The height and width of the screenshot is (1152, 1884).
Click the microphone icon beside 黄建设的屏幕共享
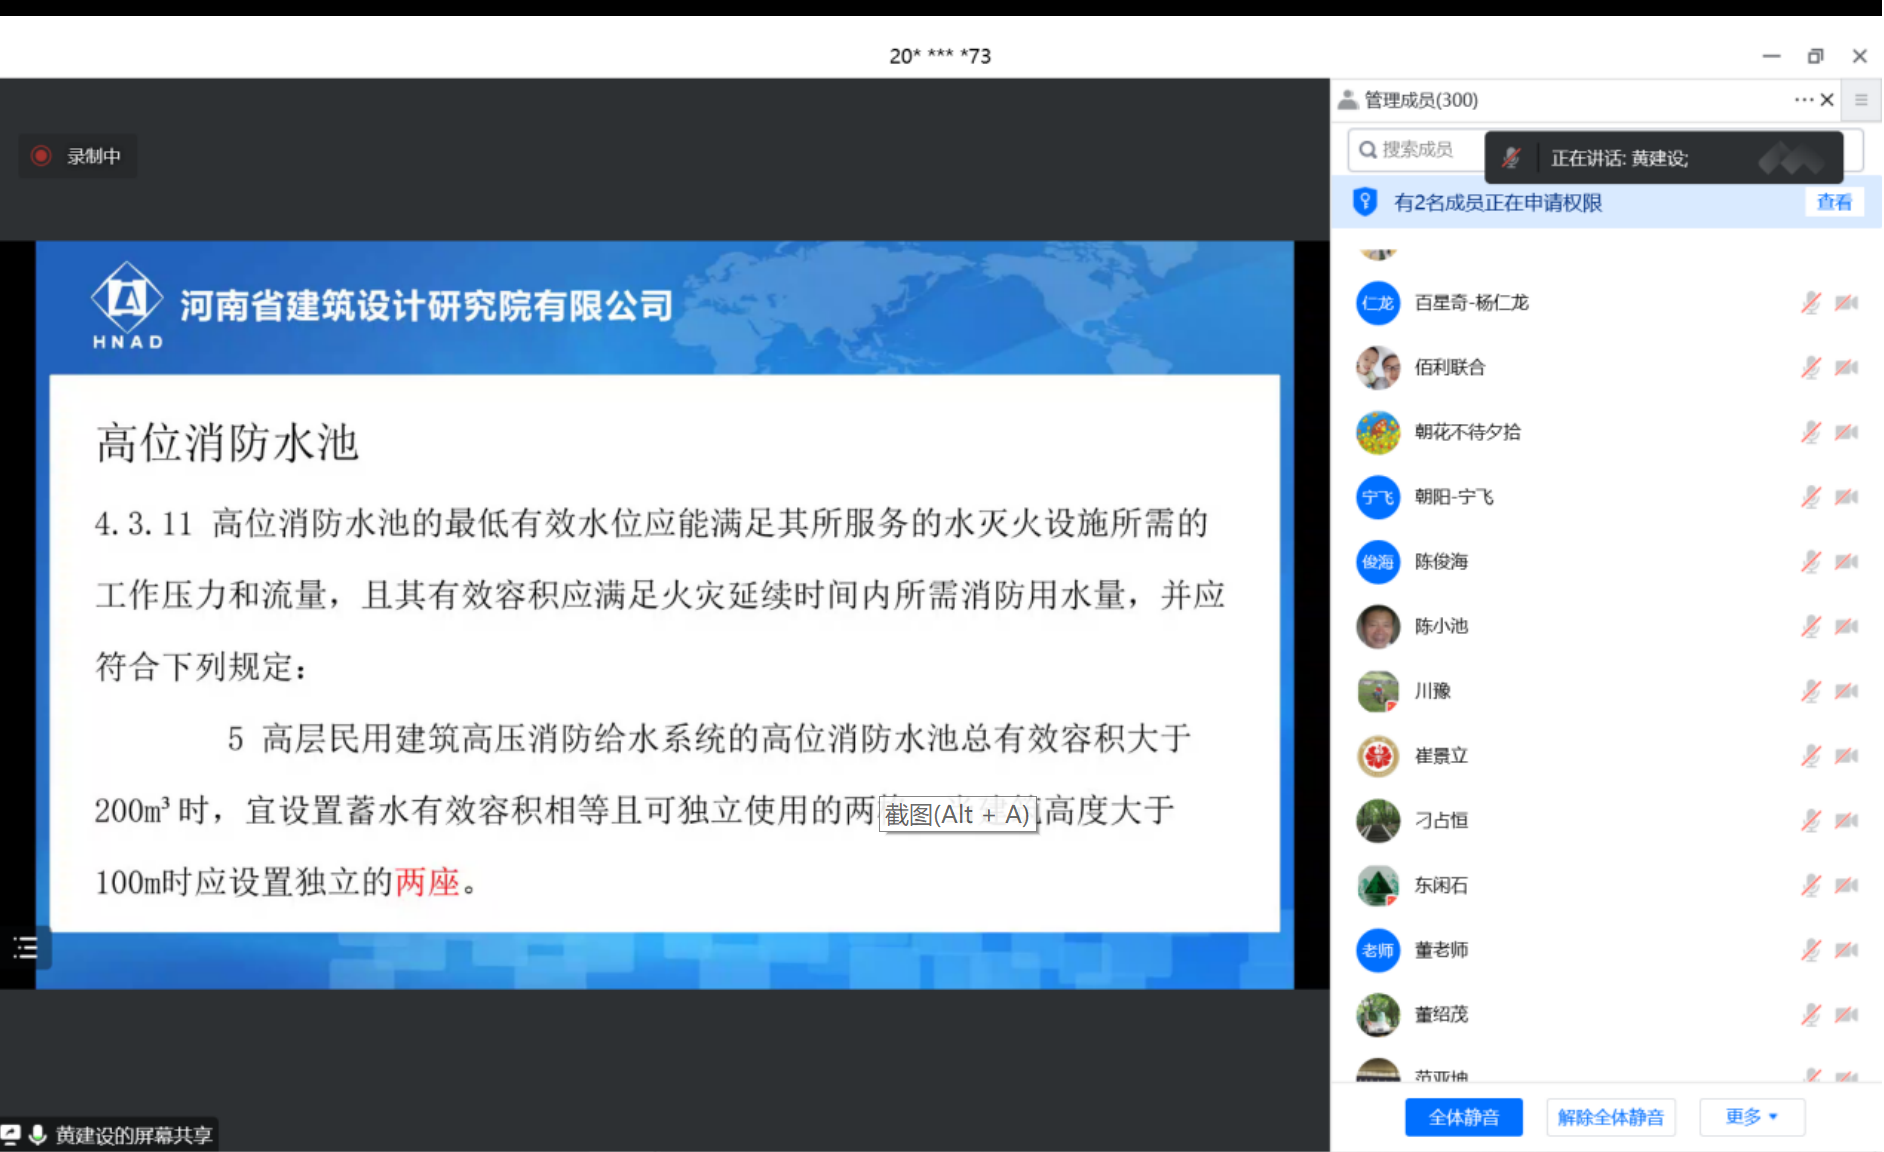[38, 1134]
